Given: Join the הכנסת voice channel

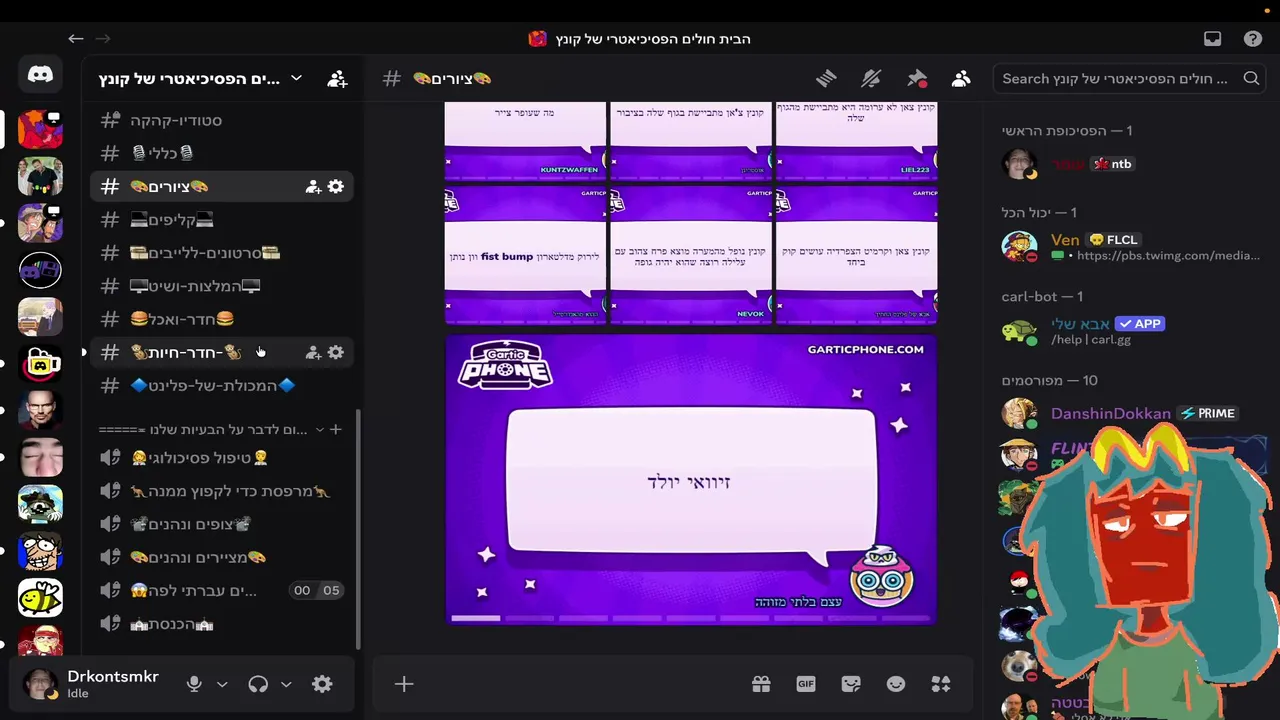Looking at the screenshot, I should 222,624.
